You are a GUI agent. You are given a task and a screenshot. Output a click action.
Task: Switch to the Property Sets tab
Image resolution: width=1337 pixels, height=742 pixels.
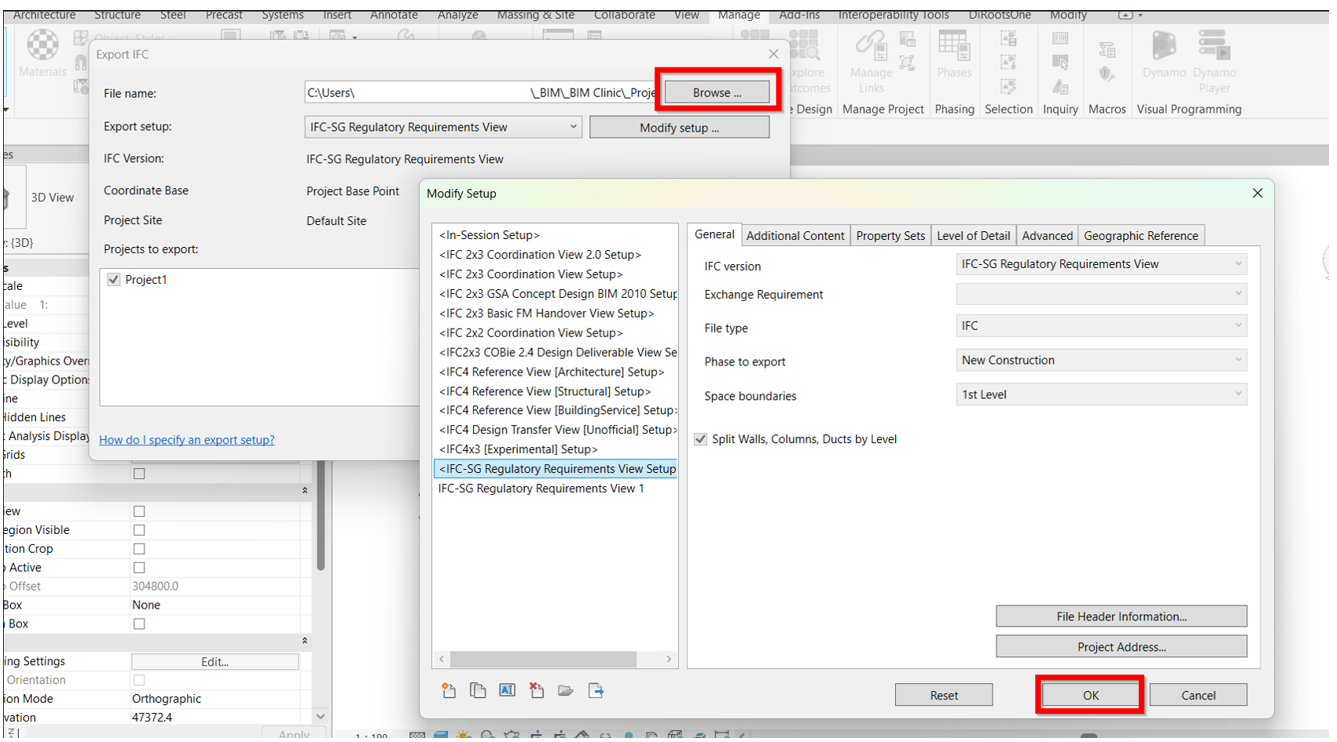click(x=890, y=236)
